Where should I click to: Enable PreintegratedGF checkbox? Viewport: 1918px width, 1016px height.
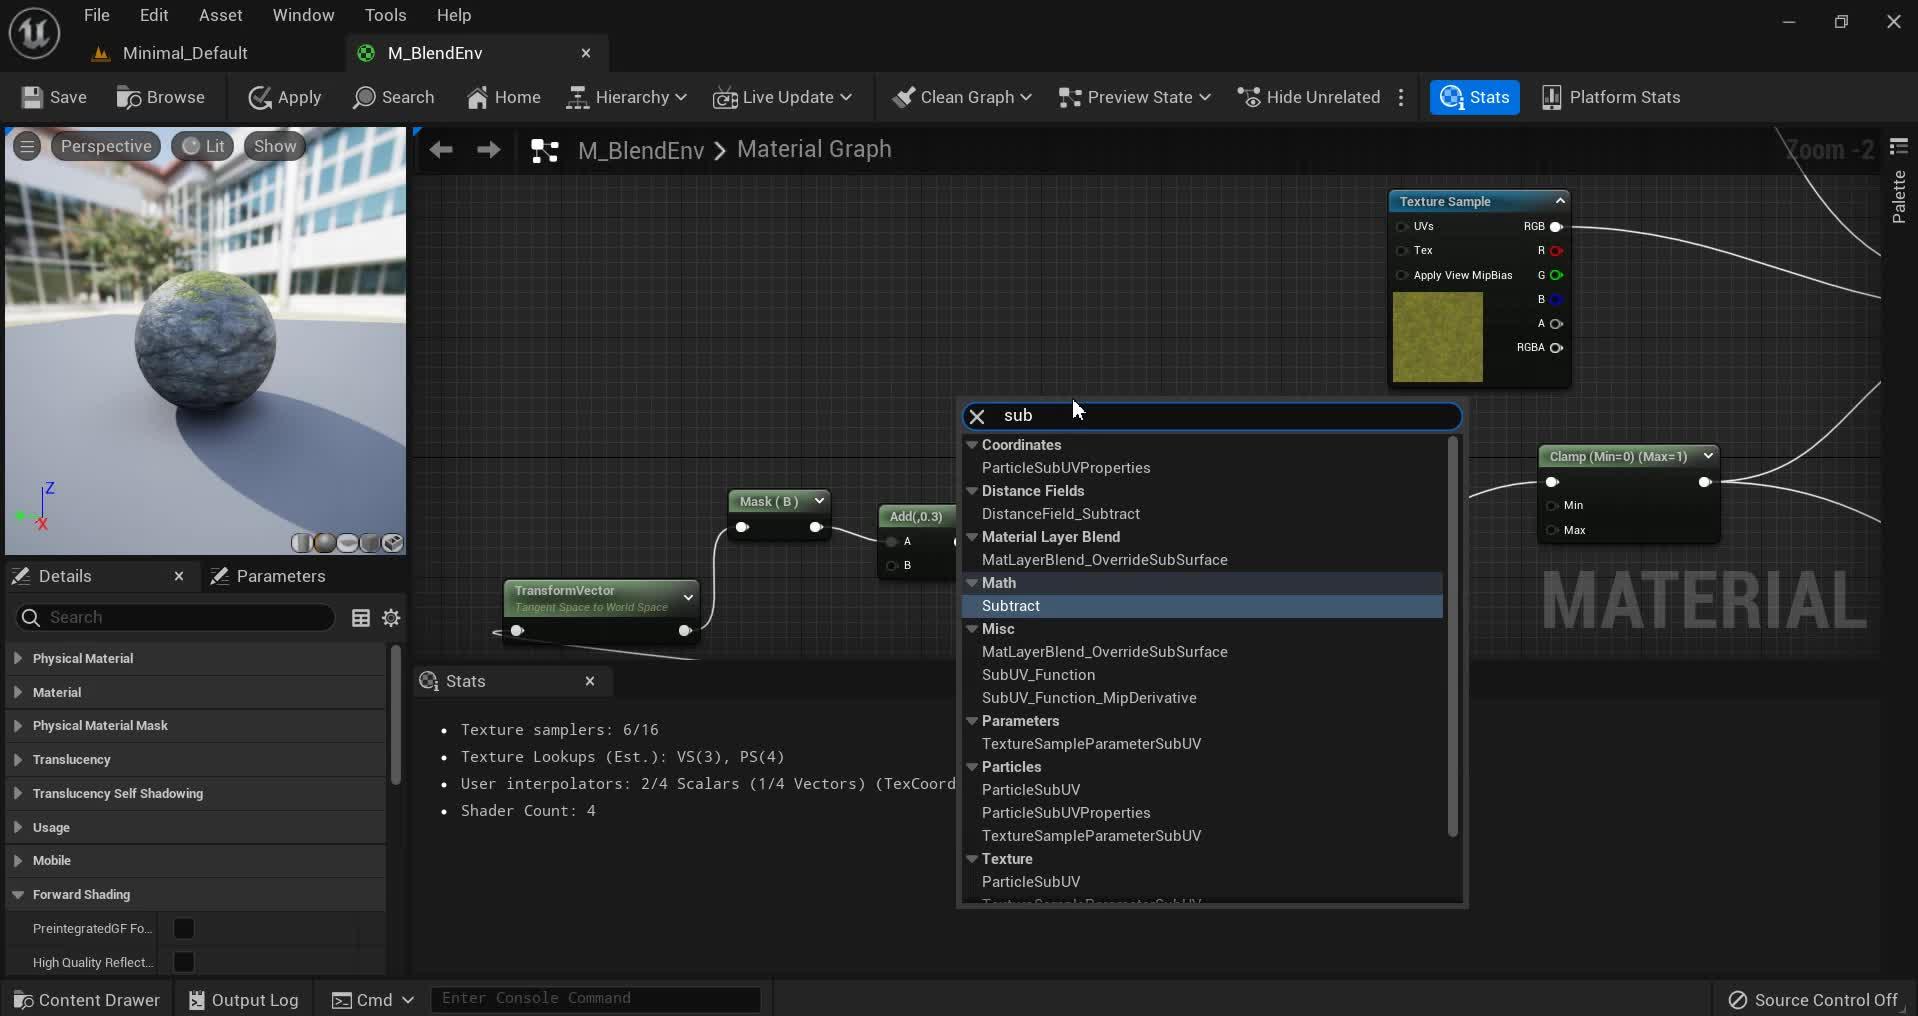click(184, 928)
